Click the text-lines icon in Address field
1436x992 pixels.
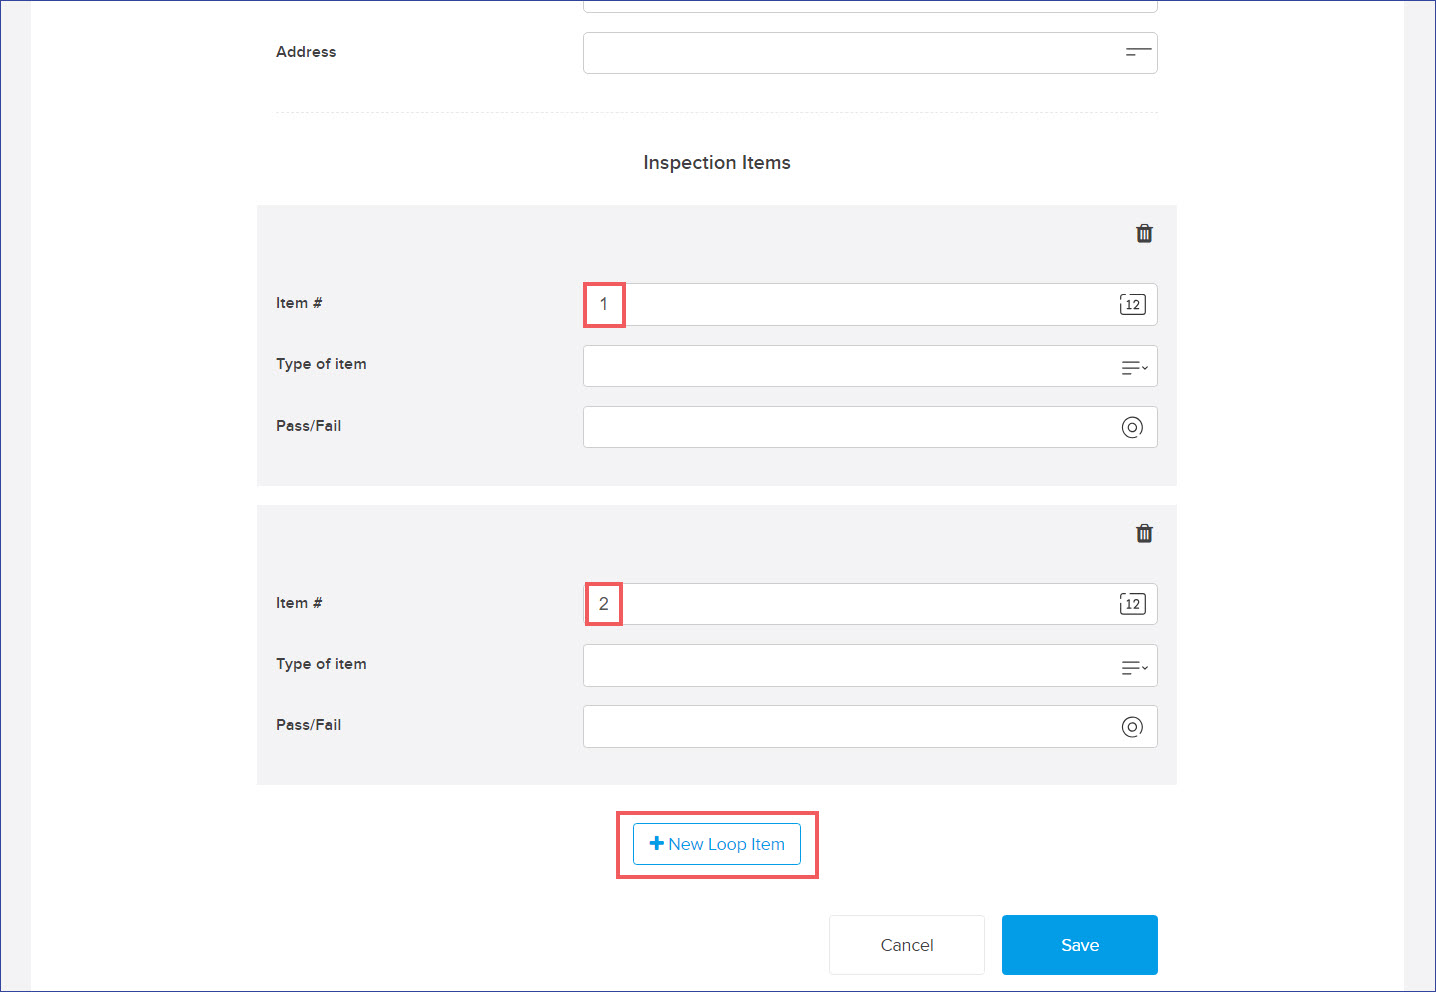click(1137, 52)
